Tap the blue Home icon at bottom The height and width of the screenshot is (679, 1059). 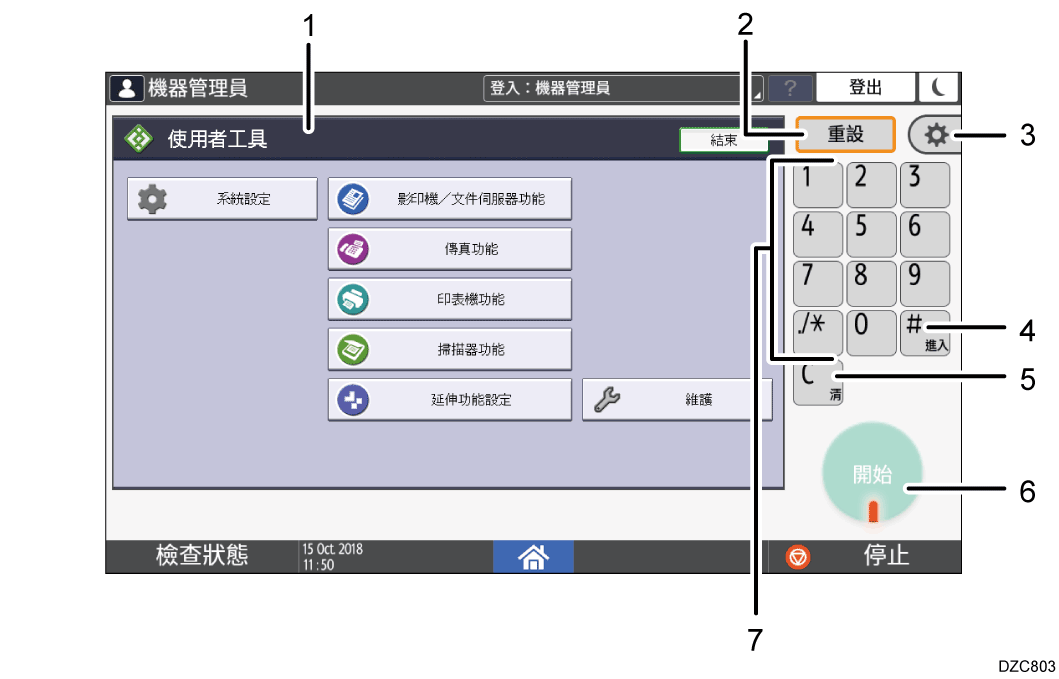pos(533,557)
